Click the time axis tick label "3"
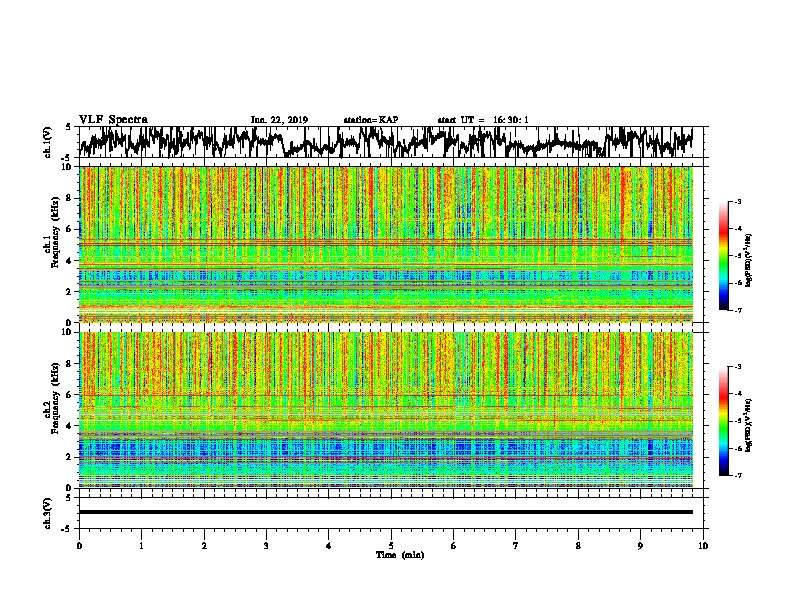Viewport: 792px width, 612px height. point(266,546)
